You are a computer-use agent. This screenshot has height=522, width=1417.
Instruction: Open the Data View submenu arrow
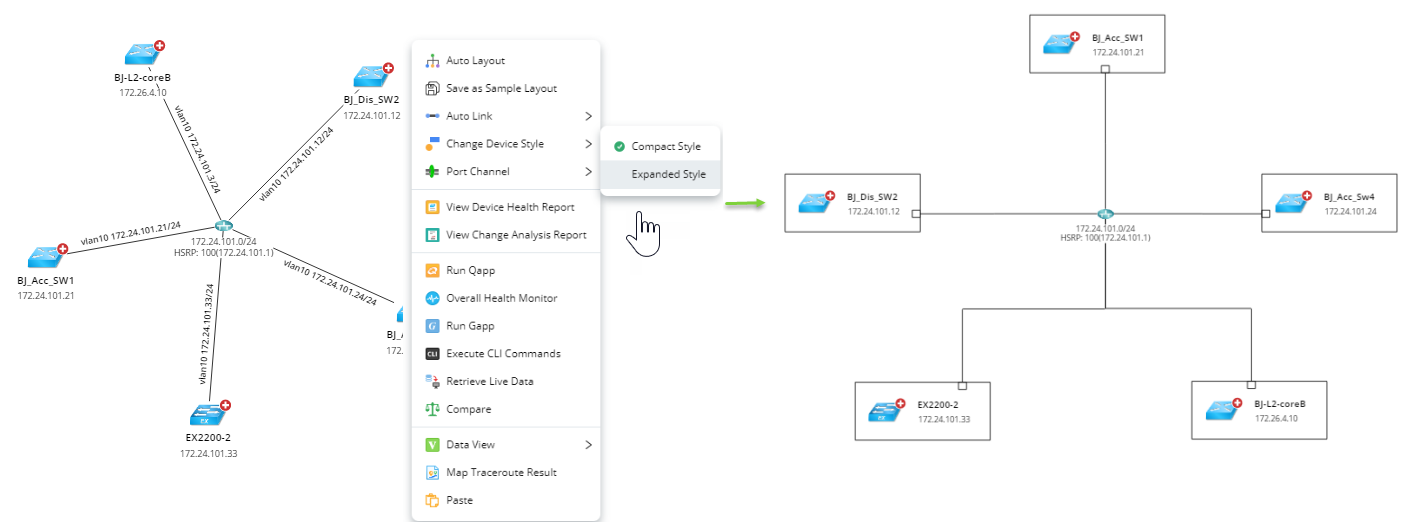click(588, 445)
